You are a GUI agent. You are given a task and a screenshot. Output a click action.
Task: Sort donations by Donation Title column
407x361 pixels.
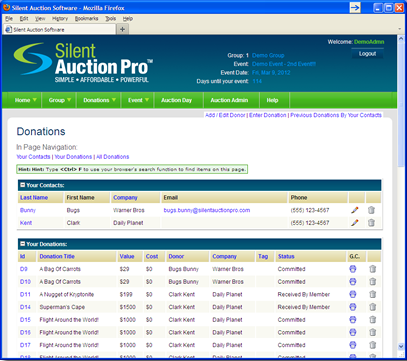[57, 256]
